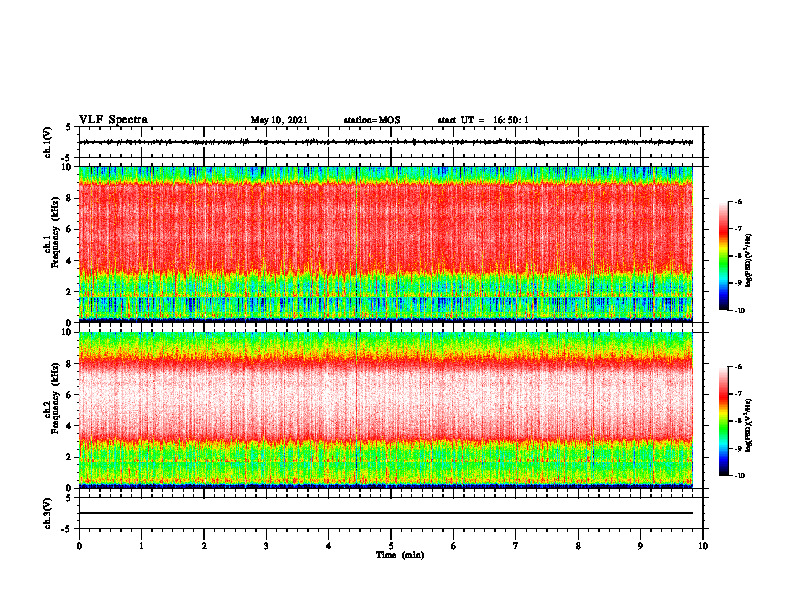
Task: Click the ch.1 voltage waveform trace
Action: click(x=386, y=142)
